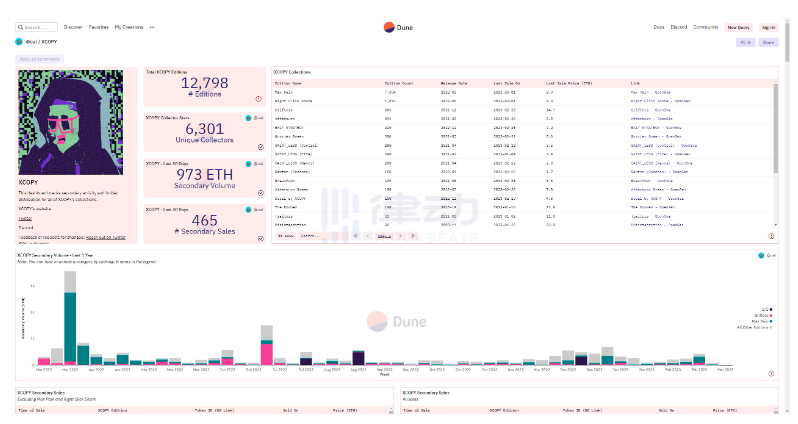Click the XCOPY artwork thumbnail
Viewport: 798px width, 424px height.
coord(71,123)
